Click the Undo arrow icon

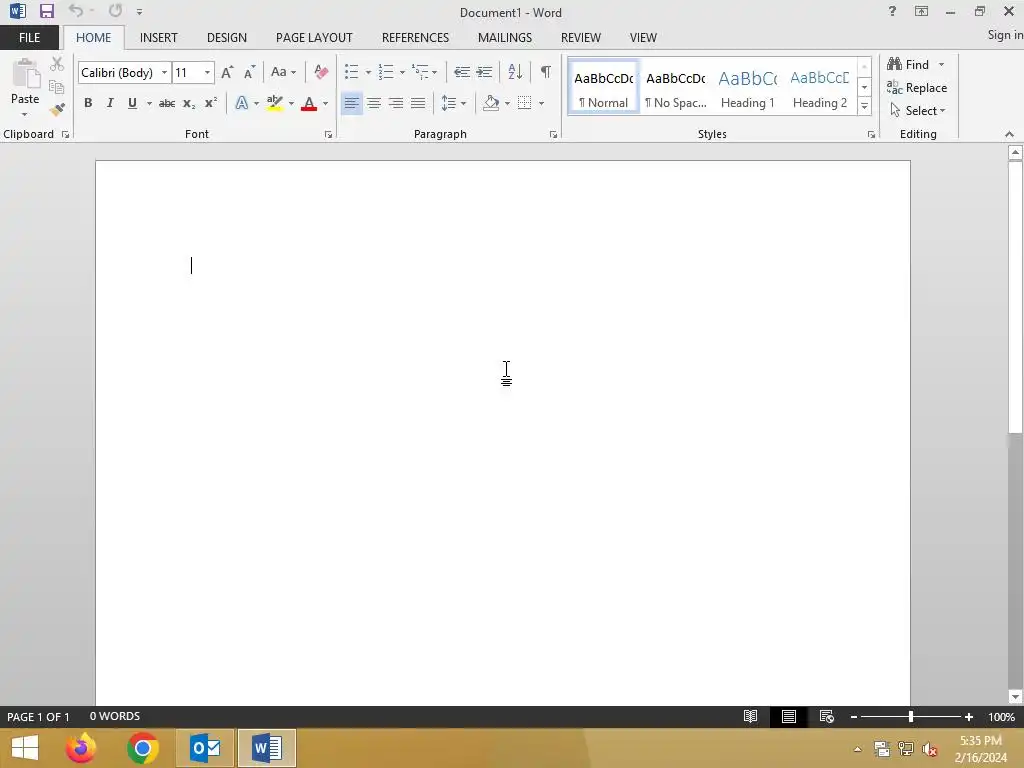click(x=76, y=11)
